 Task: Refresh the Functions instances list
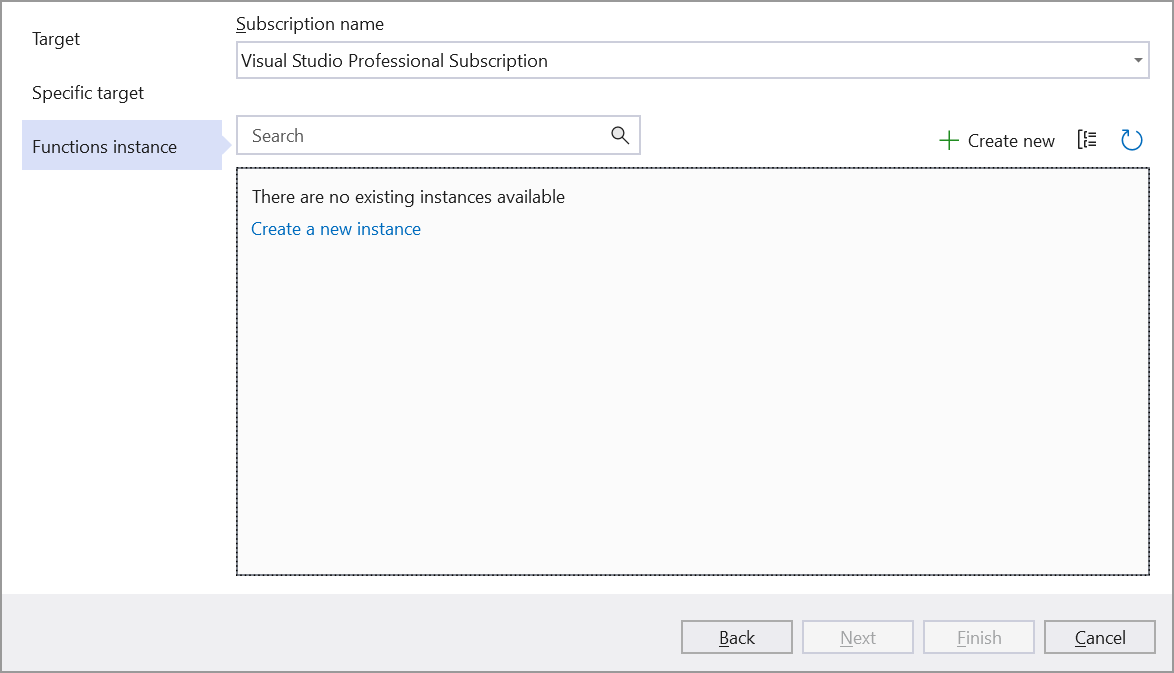click(1131, 140)
